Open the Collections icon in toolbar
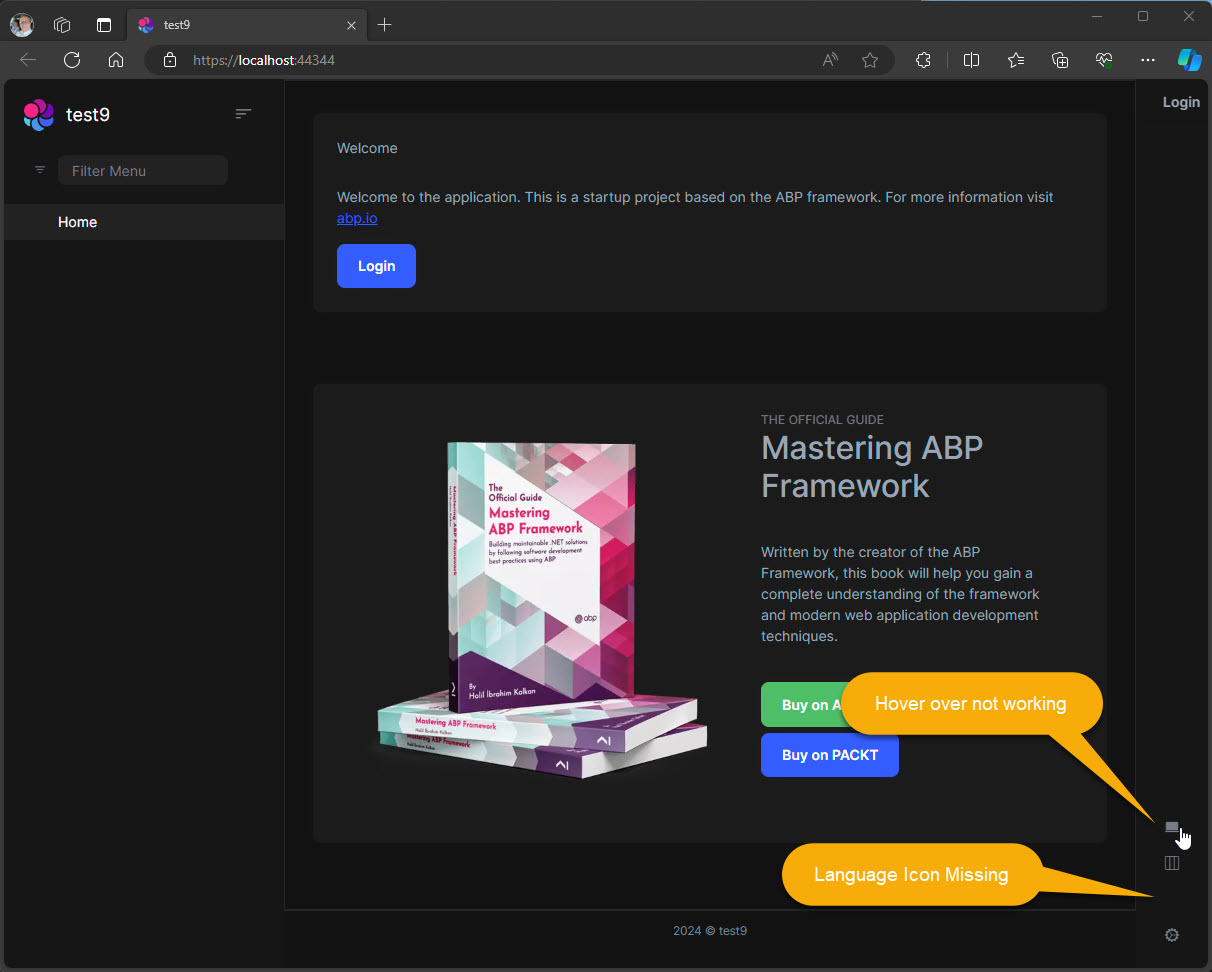The height and width of the screenshot is (972, 1212). [1061, 60]
